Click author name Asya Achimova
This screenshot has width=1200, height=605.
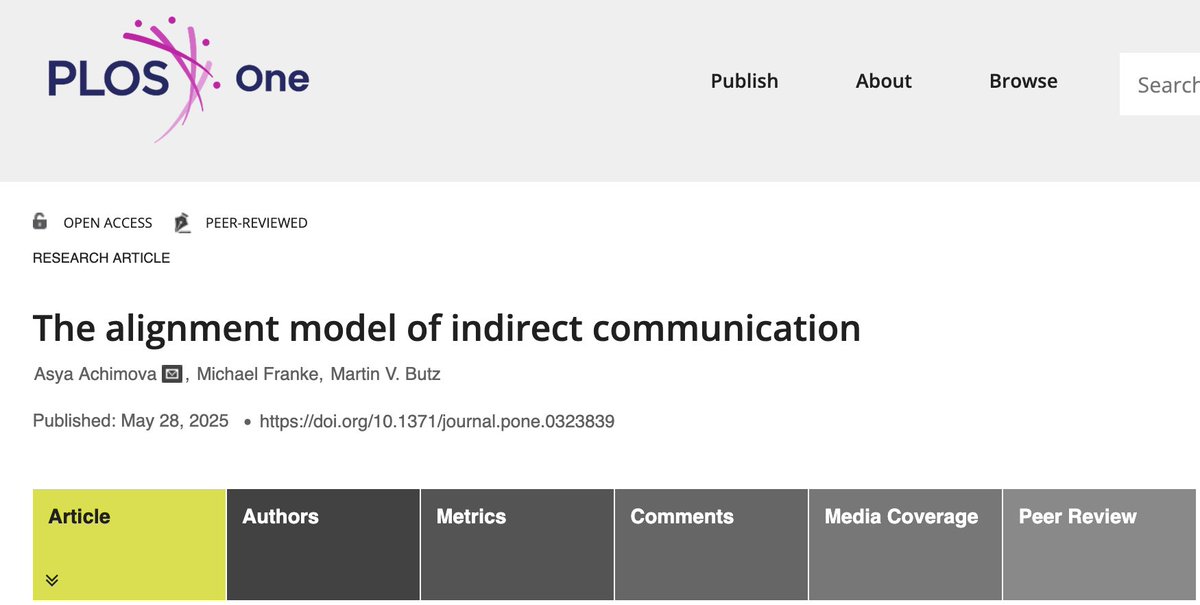pyautogui.click(x=95, y=375)
